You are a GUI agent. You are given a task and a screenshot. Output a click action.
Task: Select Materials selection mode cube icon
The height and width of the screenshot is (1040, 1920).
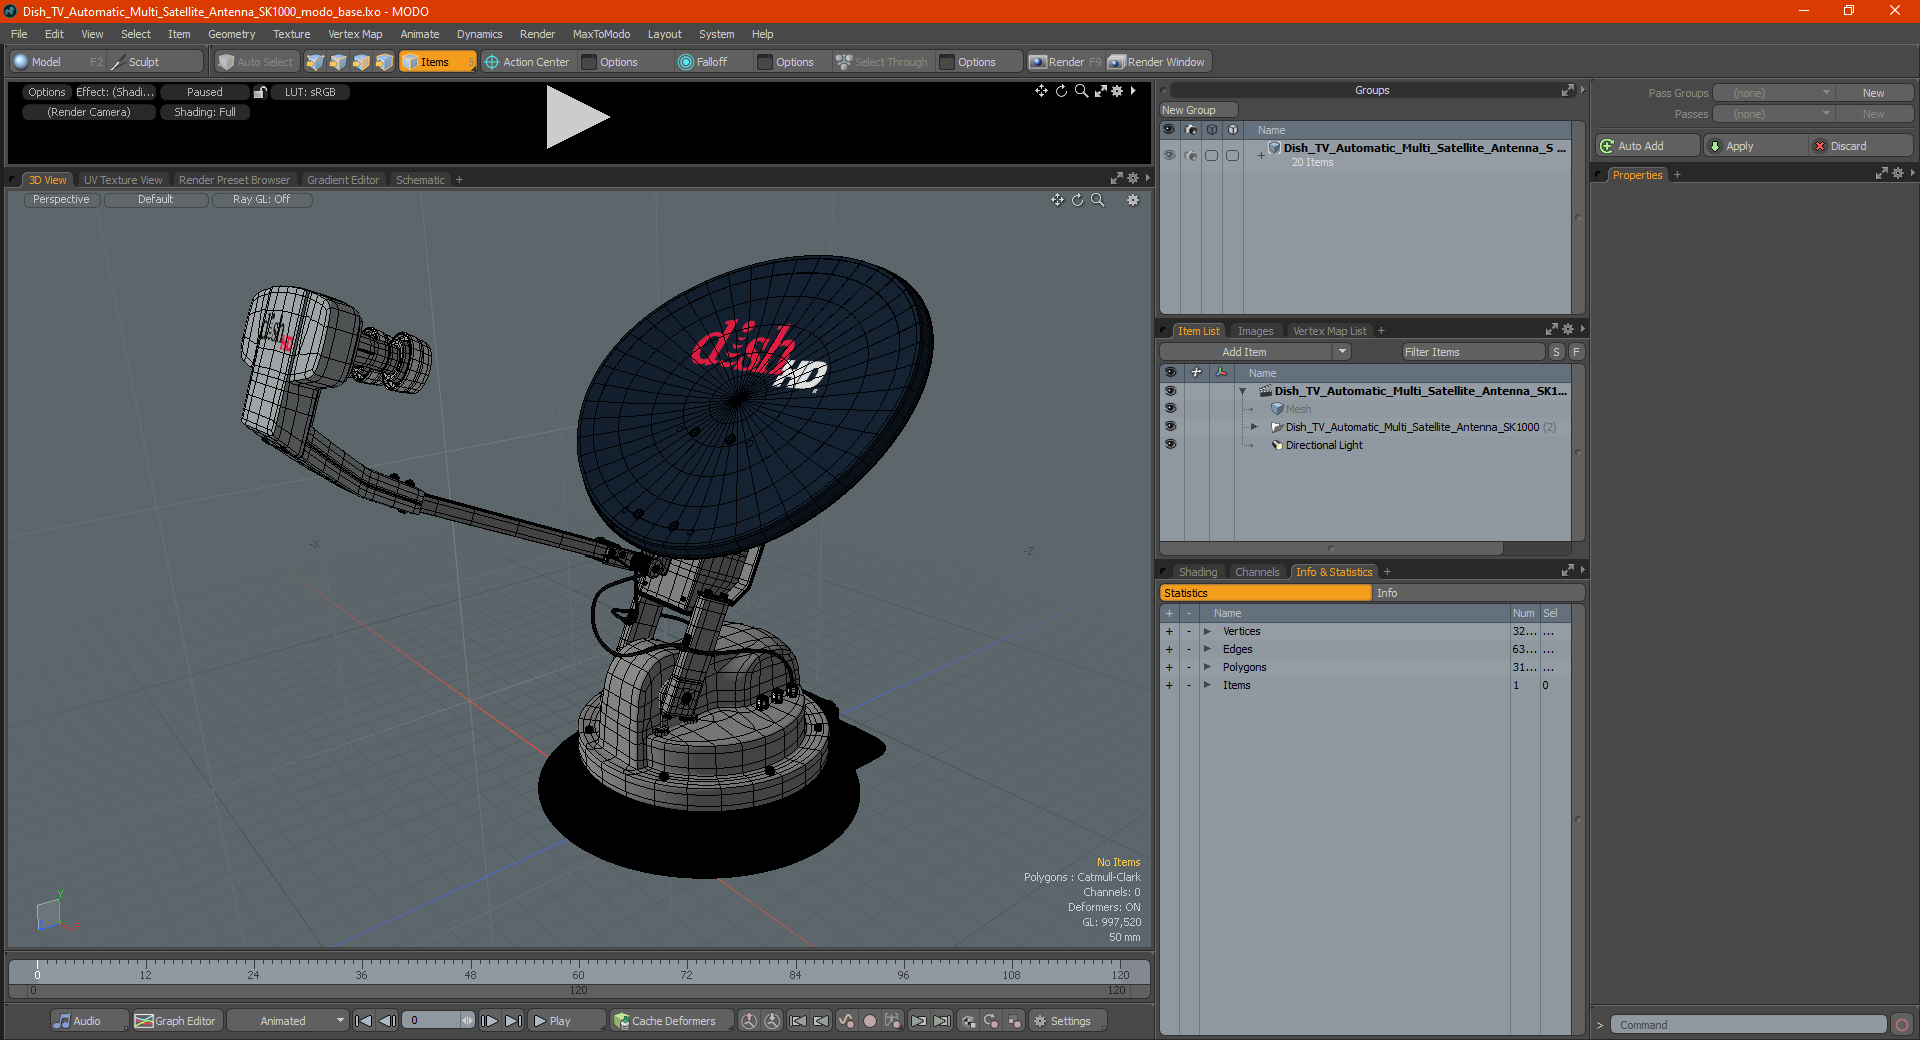click(x=384, y=62)
